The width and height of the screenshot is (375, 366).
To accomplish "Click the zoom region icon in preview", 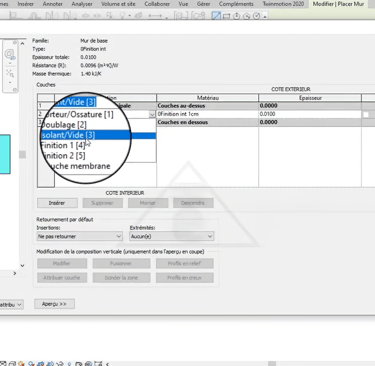I will 10,73.
